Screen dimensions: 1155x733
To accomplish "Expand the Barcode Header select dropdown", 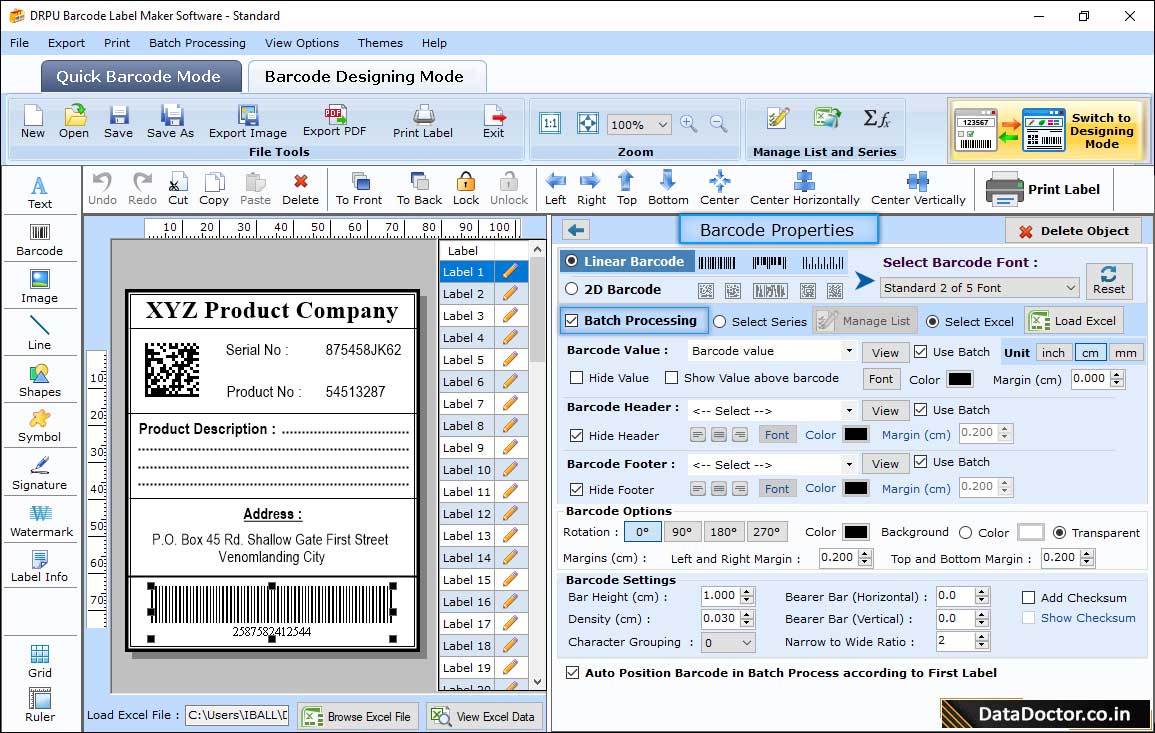I will [x=770, y=409].
